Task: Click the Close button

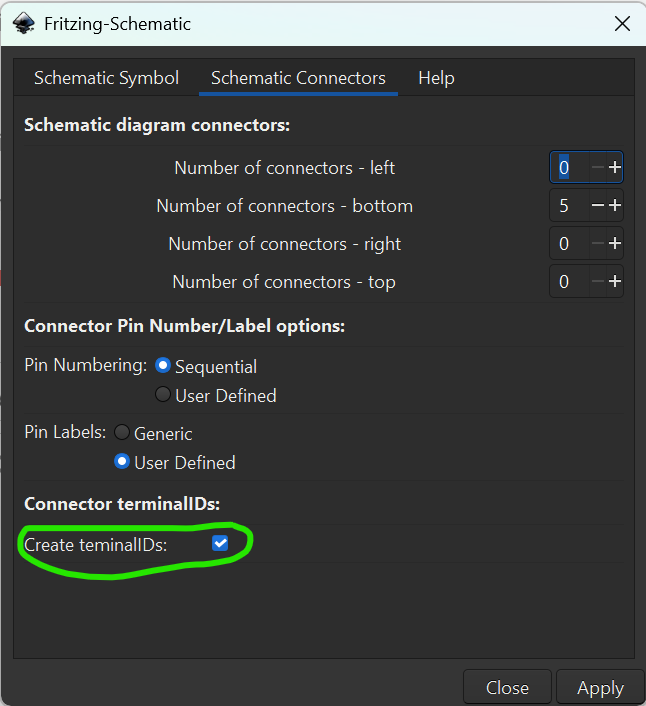Action: 507,688
